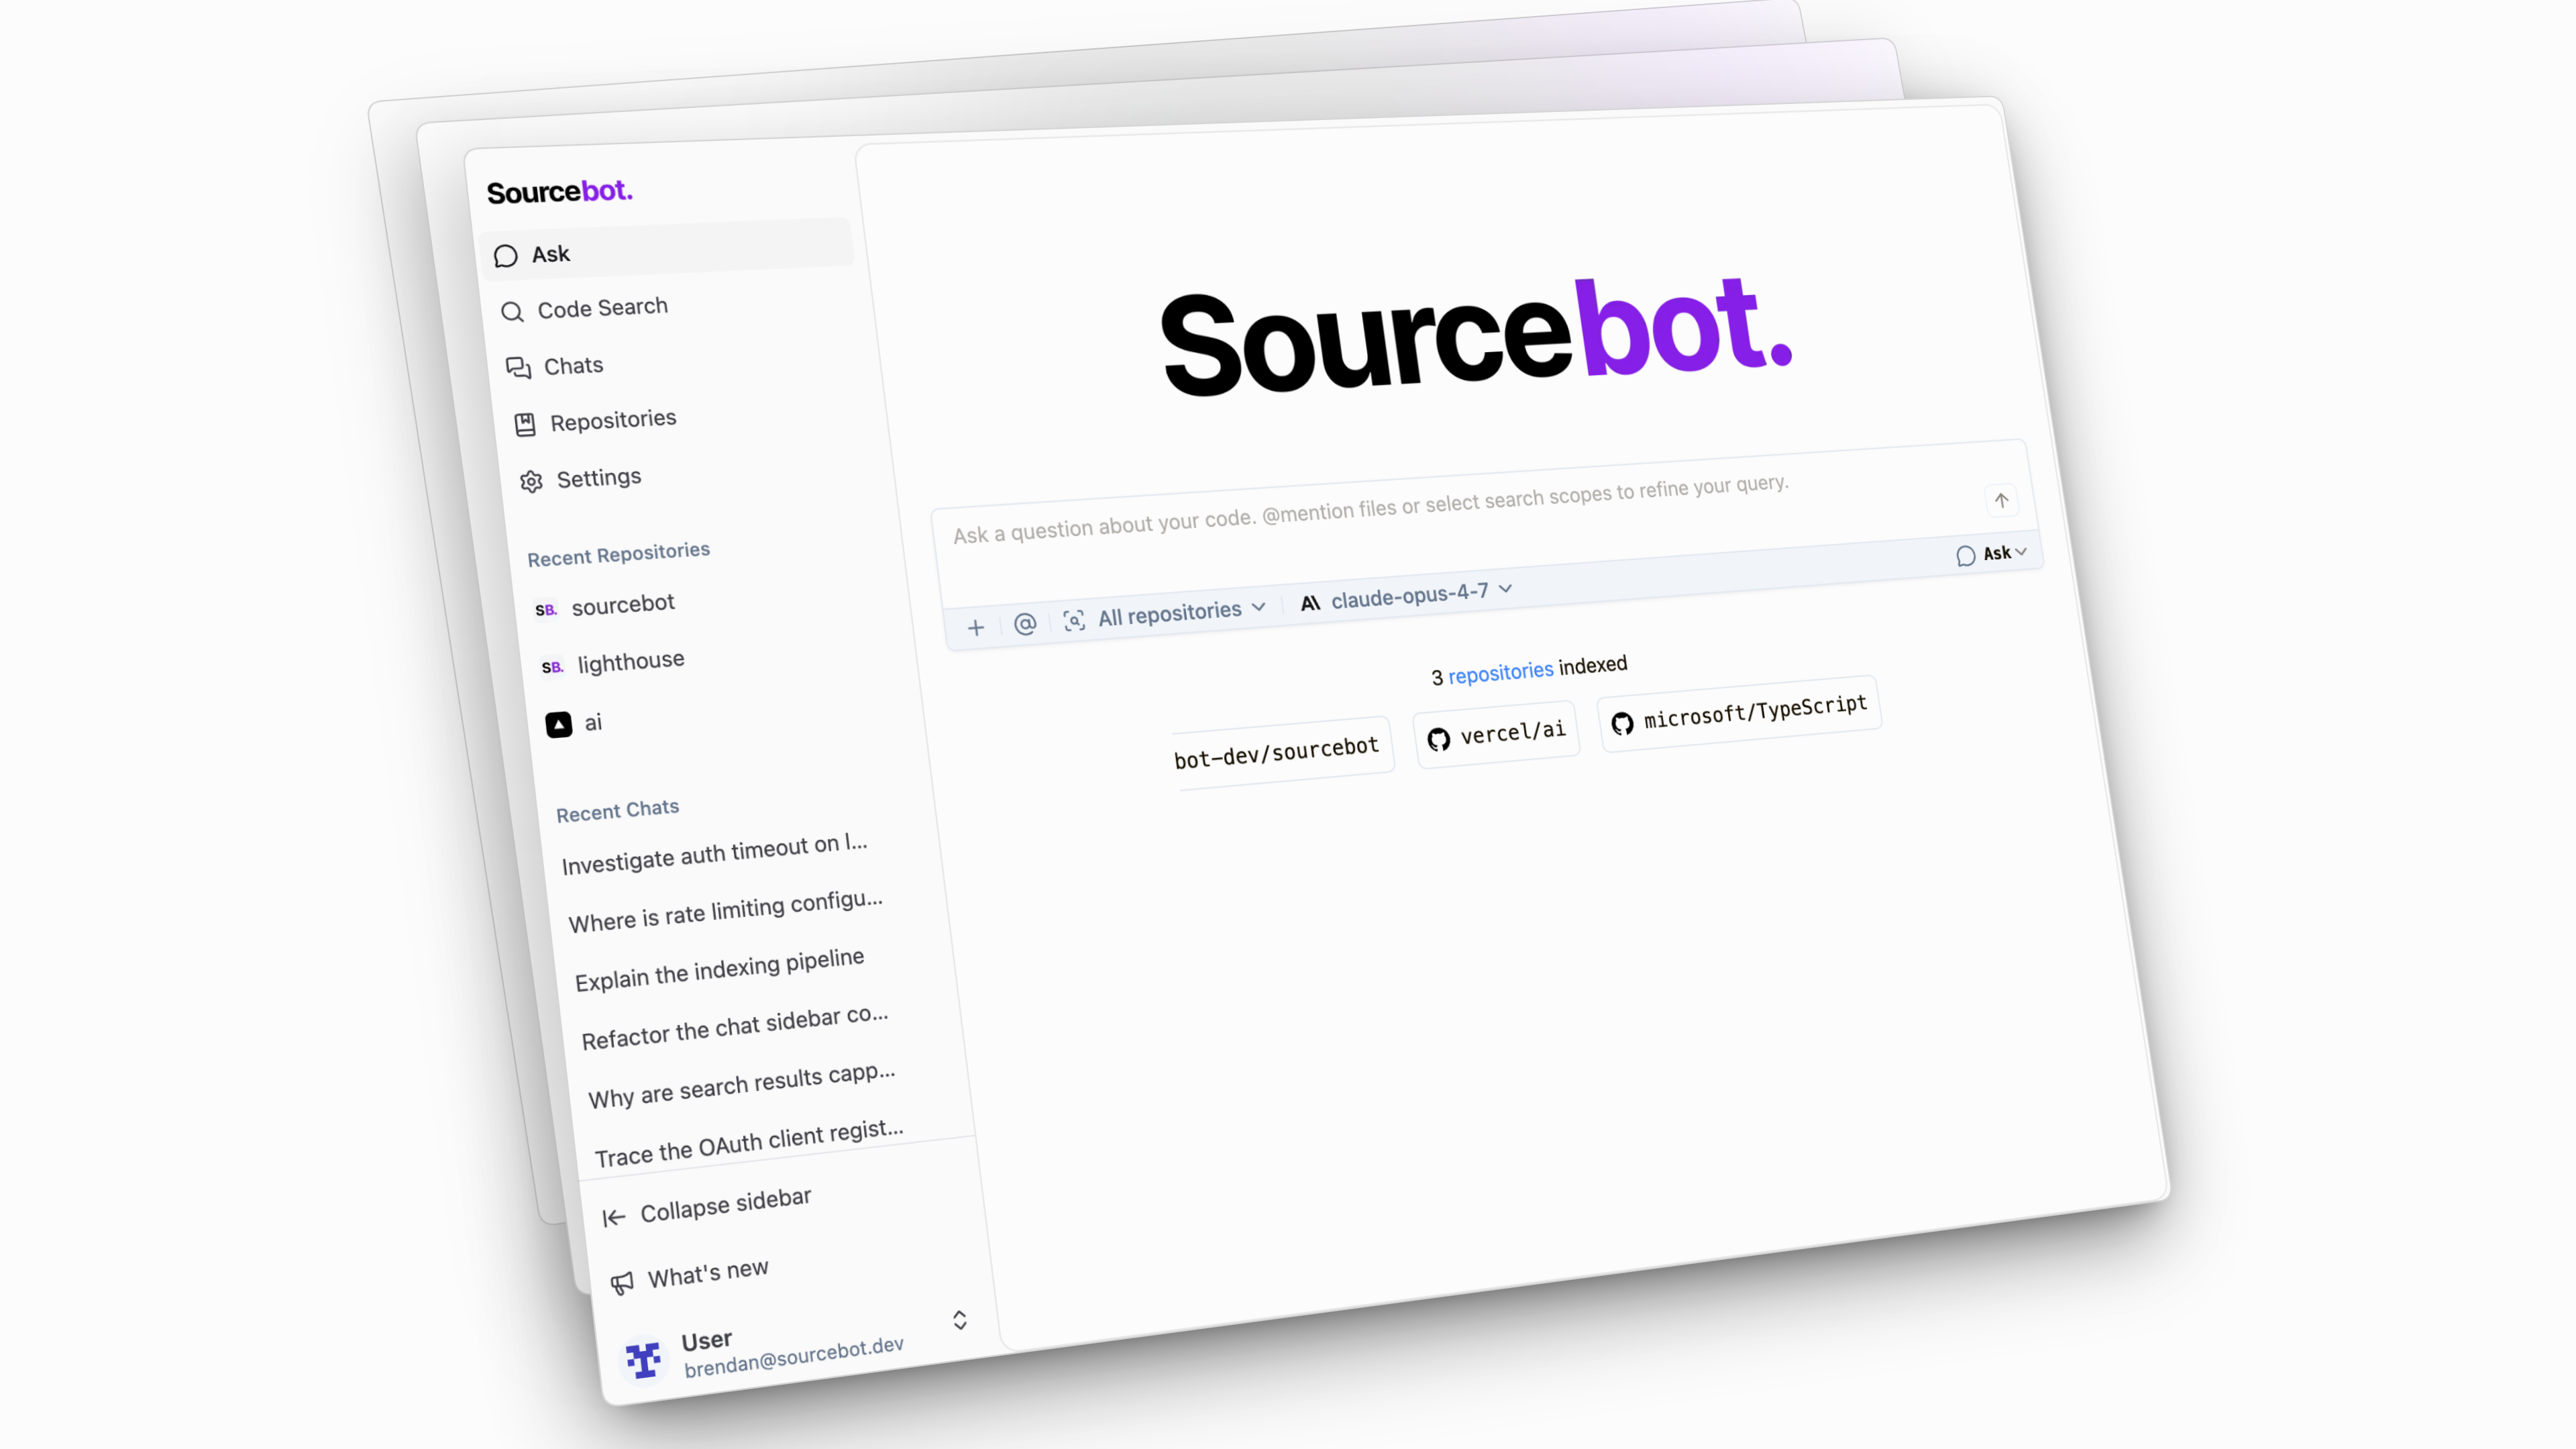Open the Ask mode dropdown in chat box

(1991, 553)
